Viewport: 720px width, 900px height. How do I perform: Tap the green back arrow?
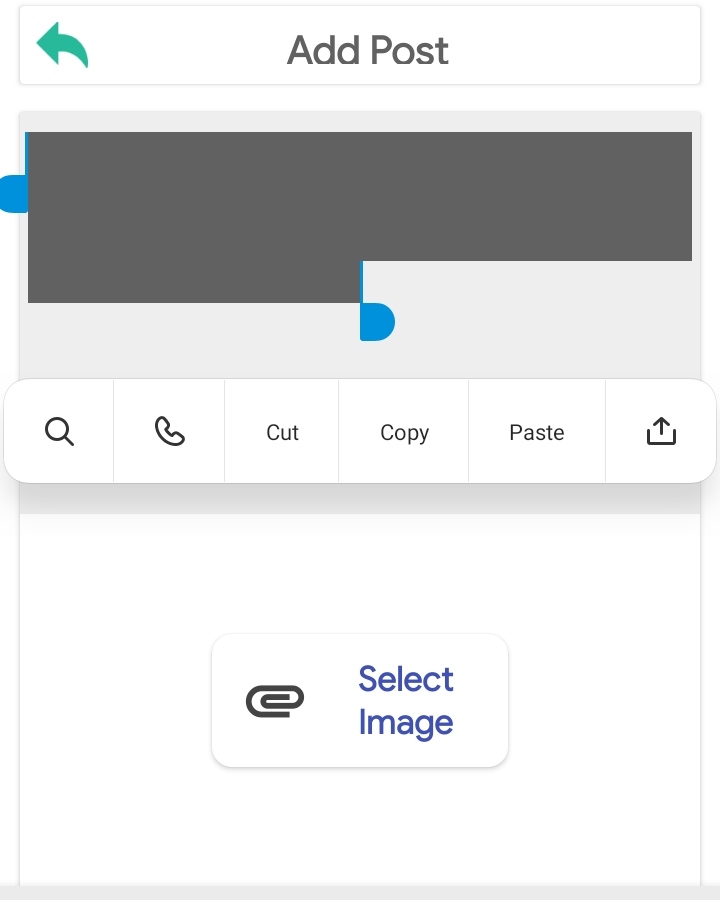tap(62, 46)
